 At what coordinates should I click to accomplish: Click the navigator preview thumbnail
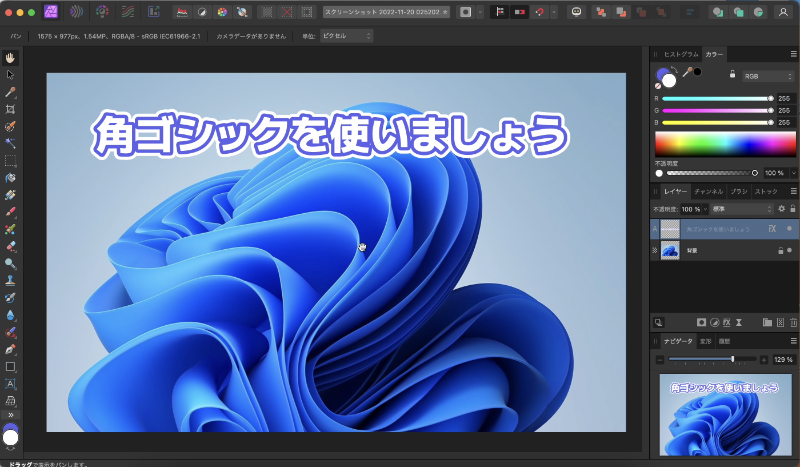point(725,414)
